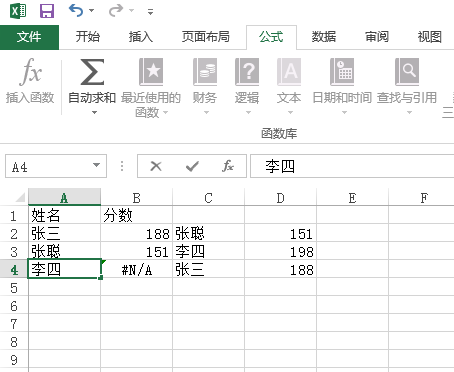Screen dimensions: 454x372
Task: Click cell D4 with value 188
Action: (280, 269)
